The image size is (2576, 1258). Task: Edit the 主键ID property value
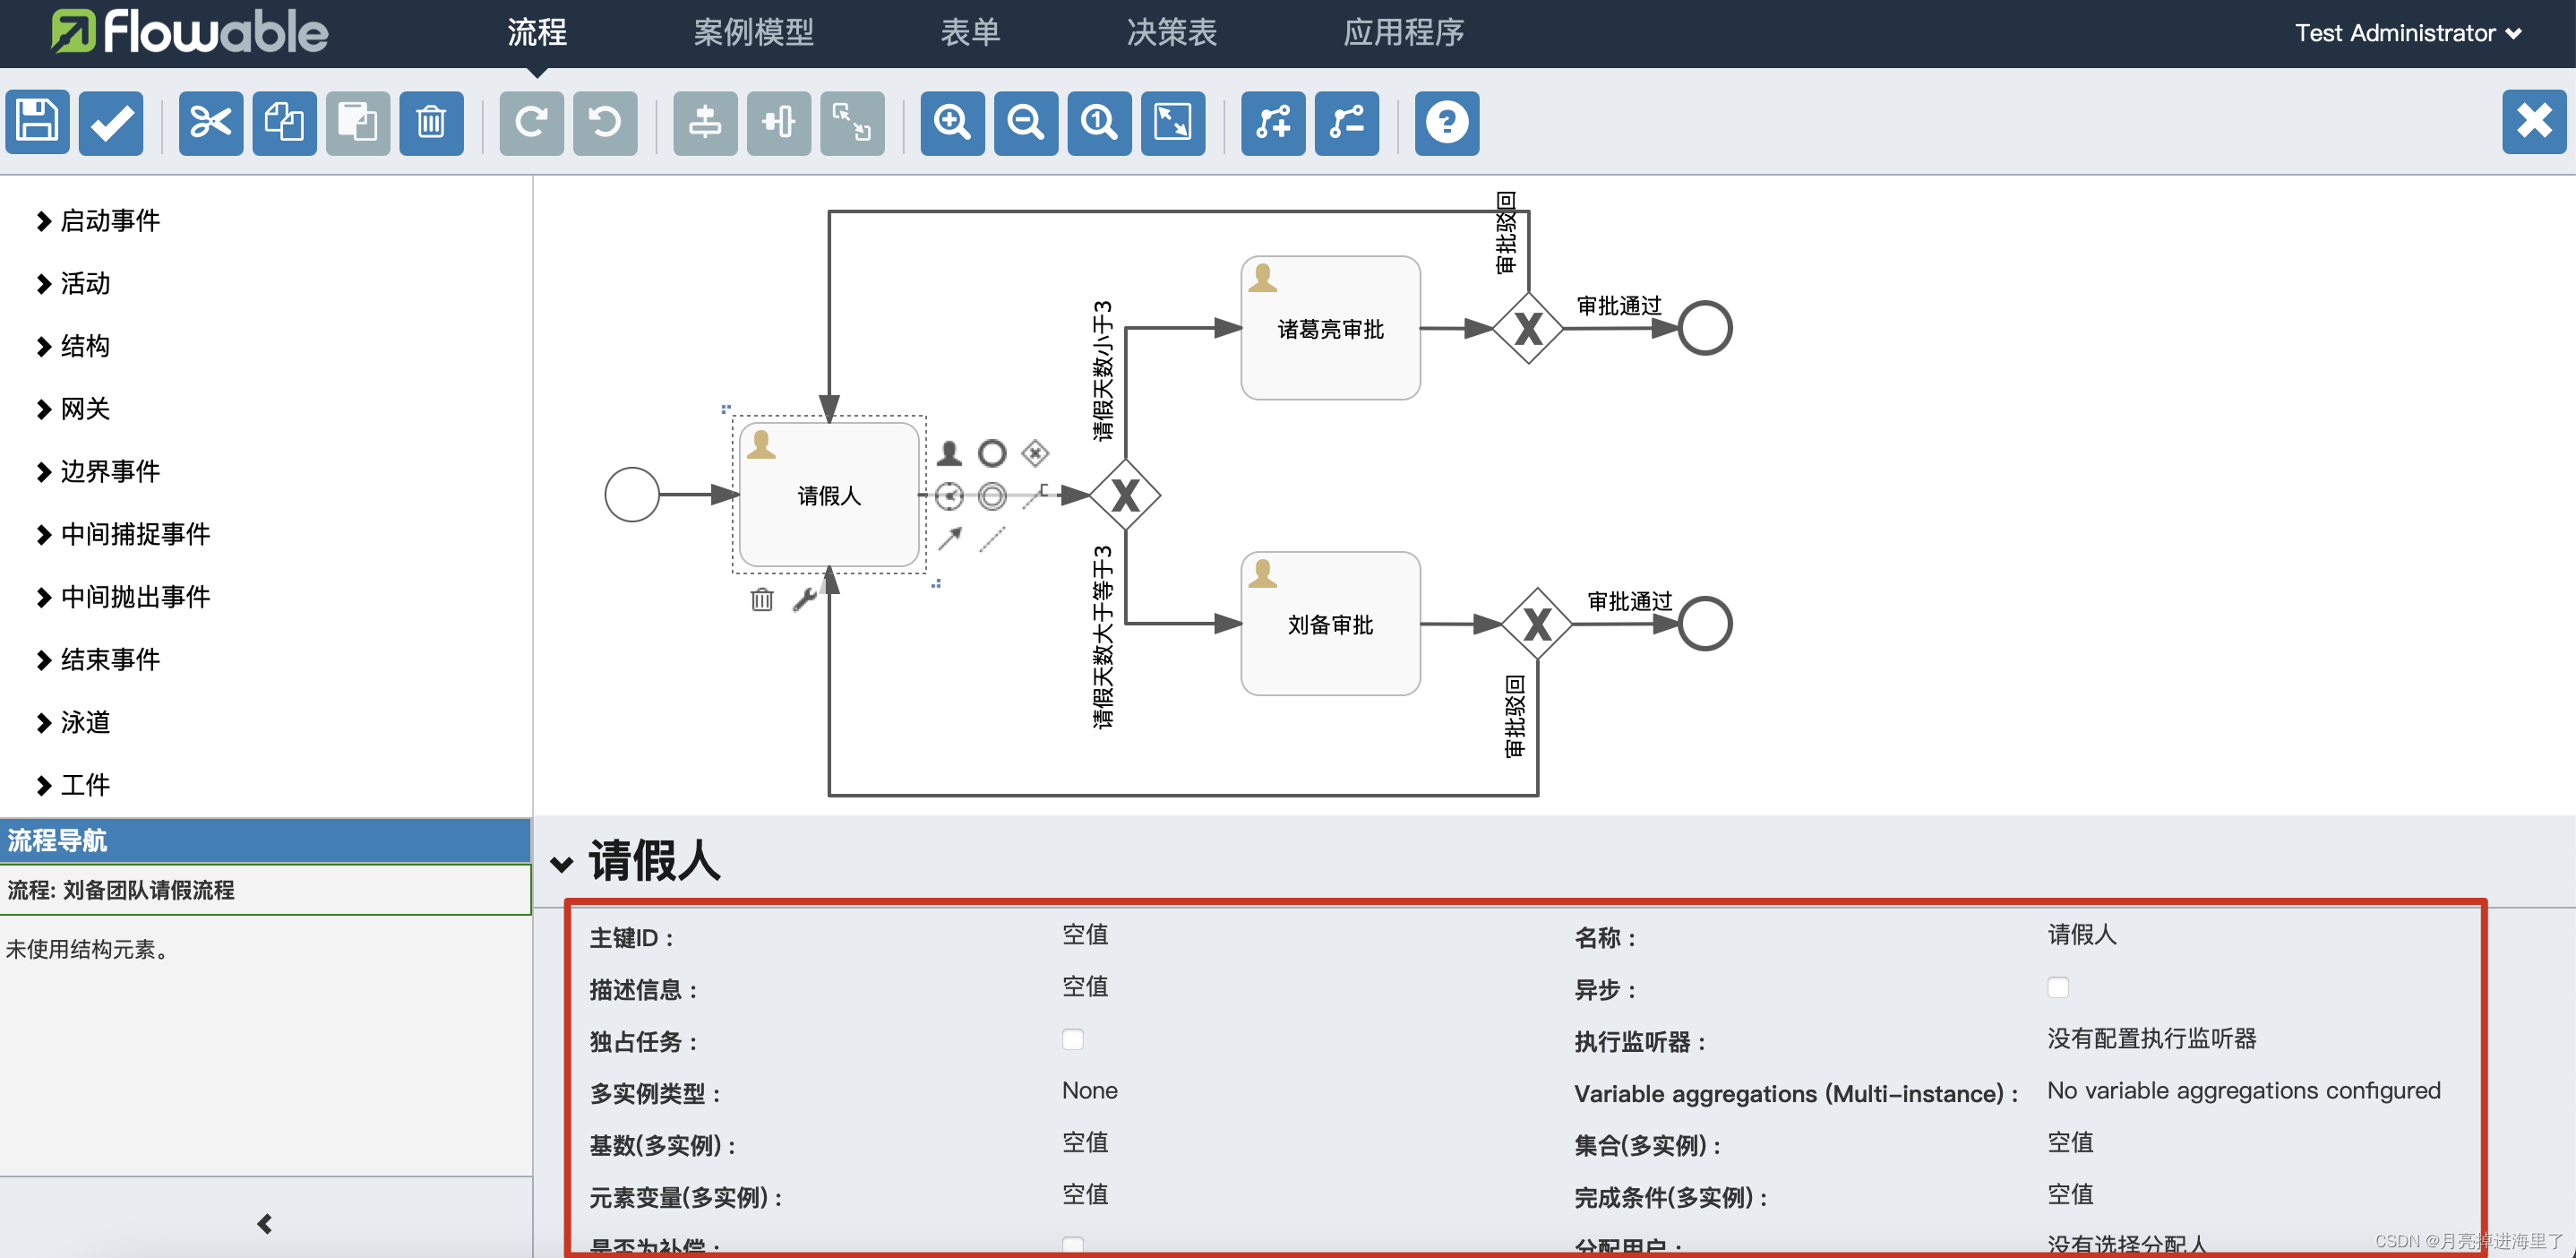[1085, 935]
